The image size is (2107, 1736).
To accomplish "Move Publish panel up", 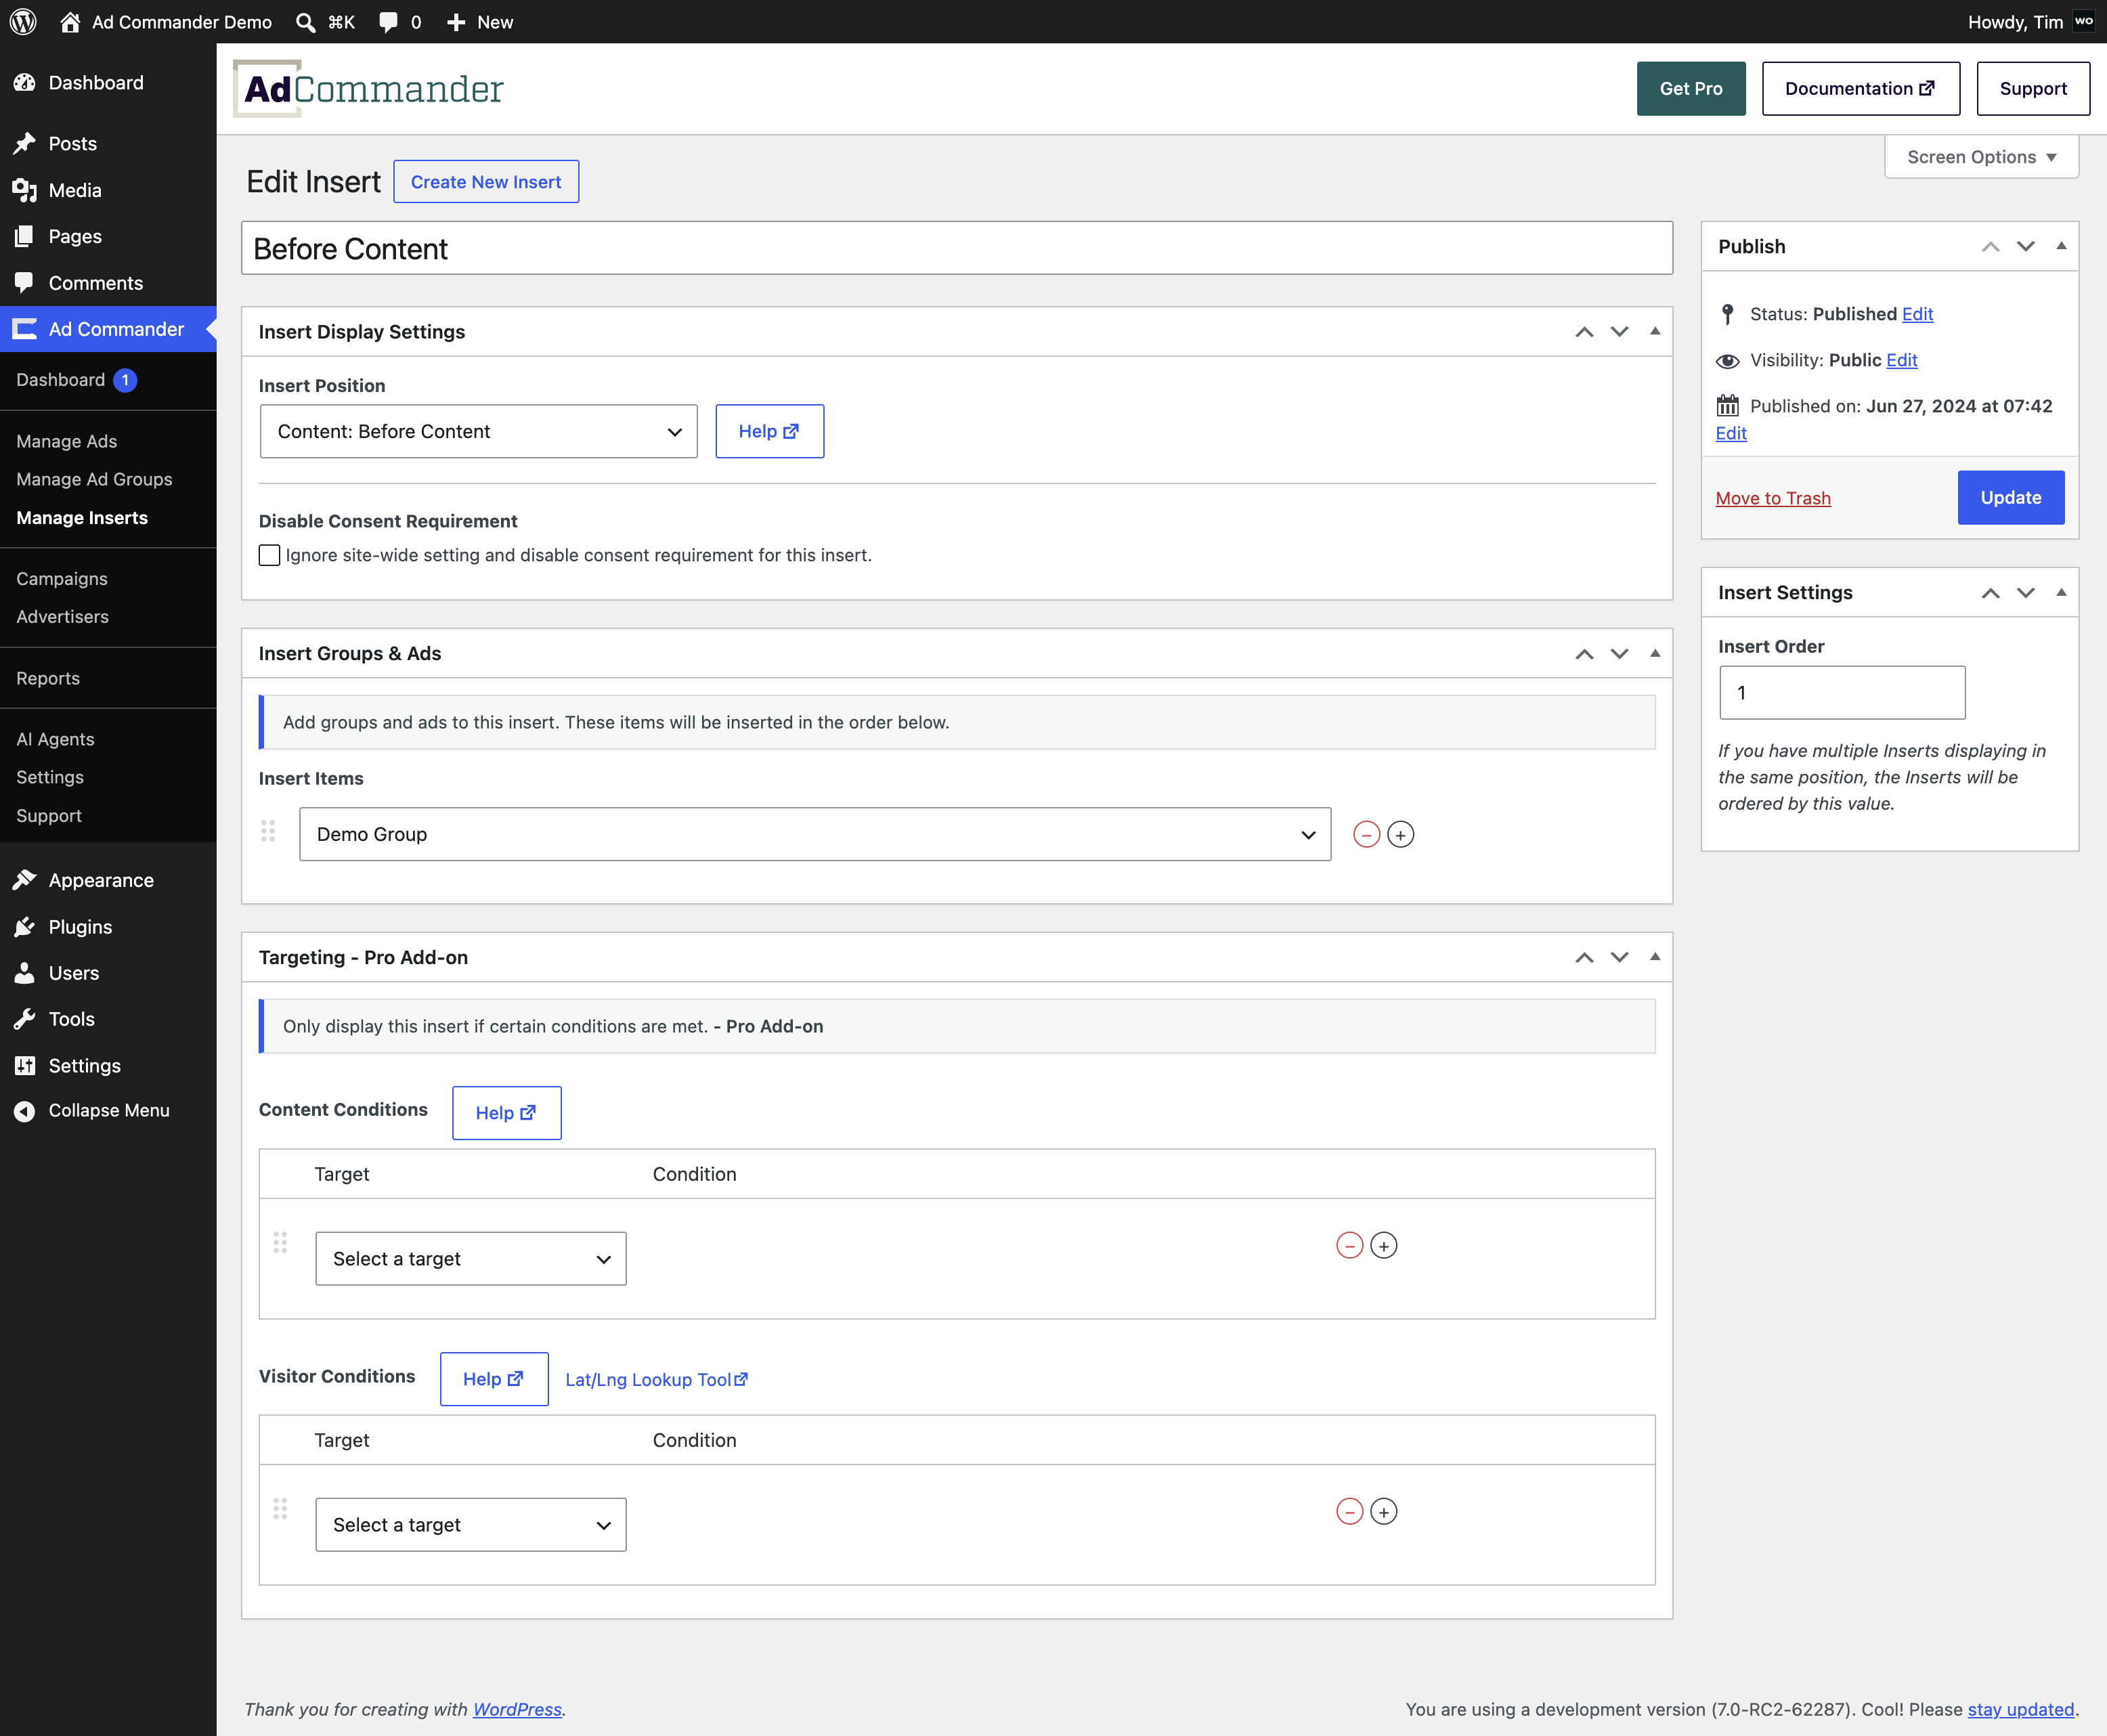I will coord(1990,247).
